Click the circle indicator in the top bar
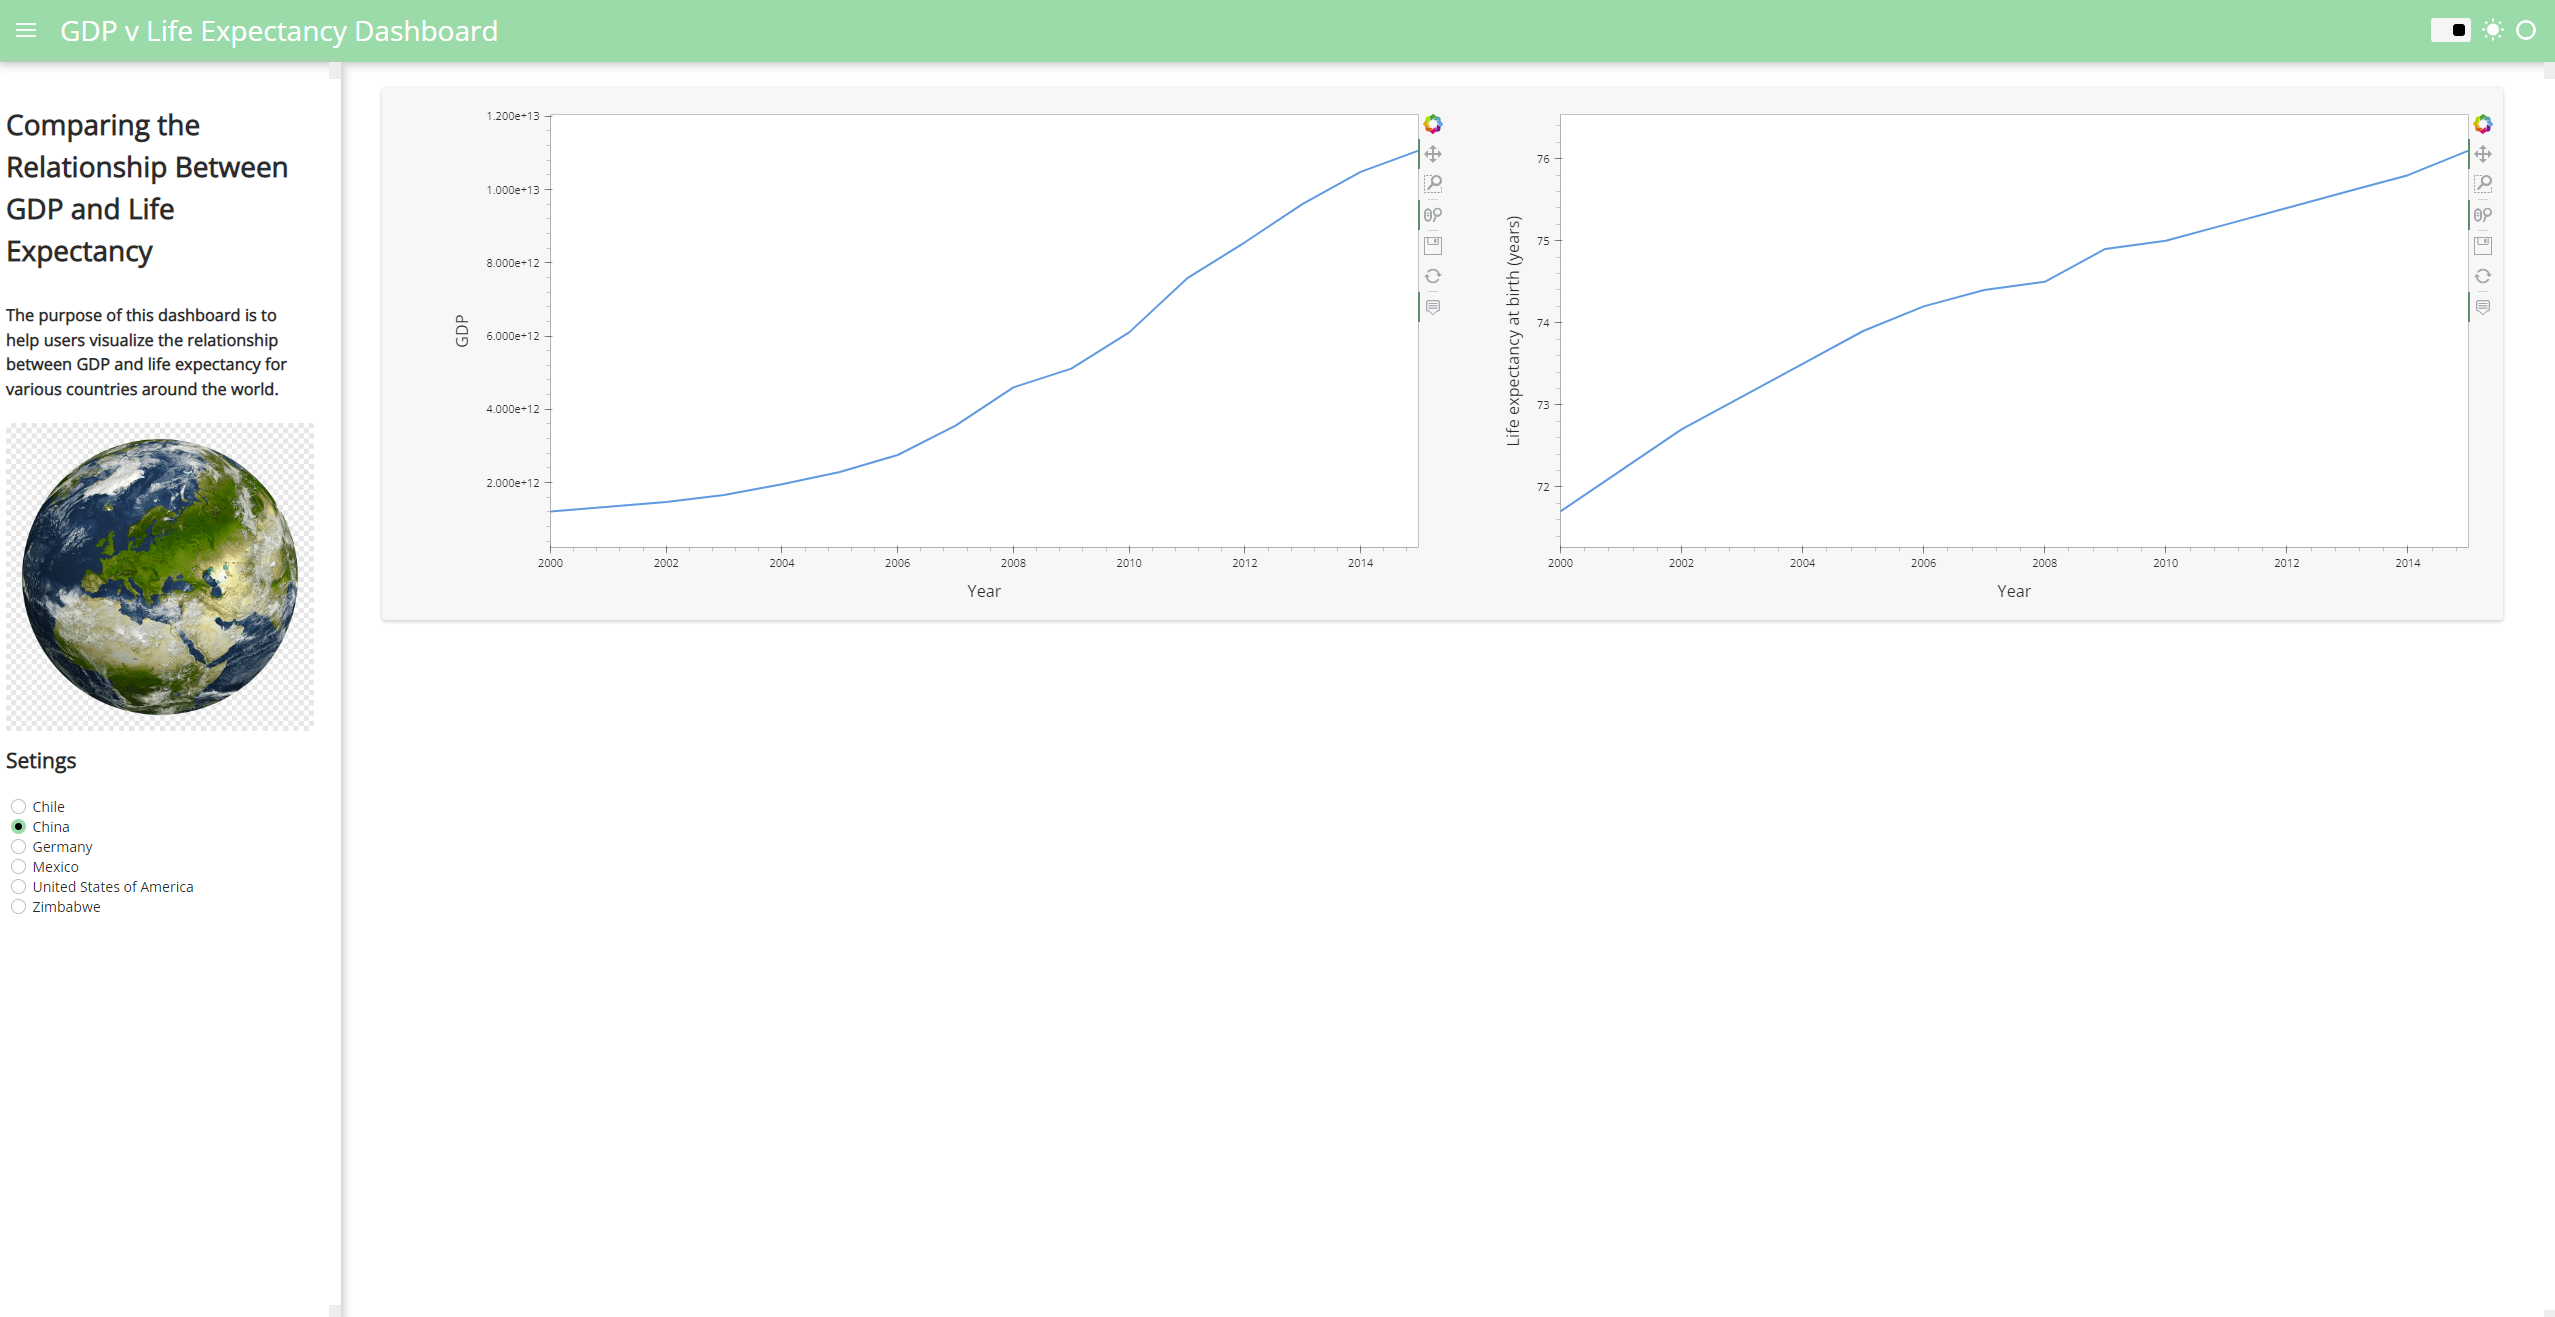Viewport: 2555px width, 1317px height. click(2527, 30)
